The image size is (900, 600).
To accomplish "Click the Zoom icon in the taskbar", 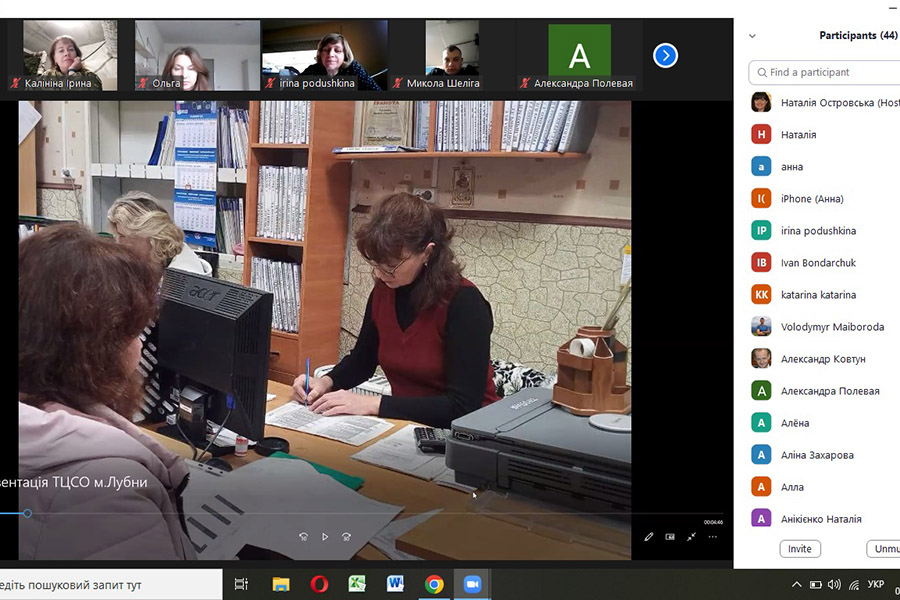I will point(472,584).
